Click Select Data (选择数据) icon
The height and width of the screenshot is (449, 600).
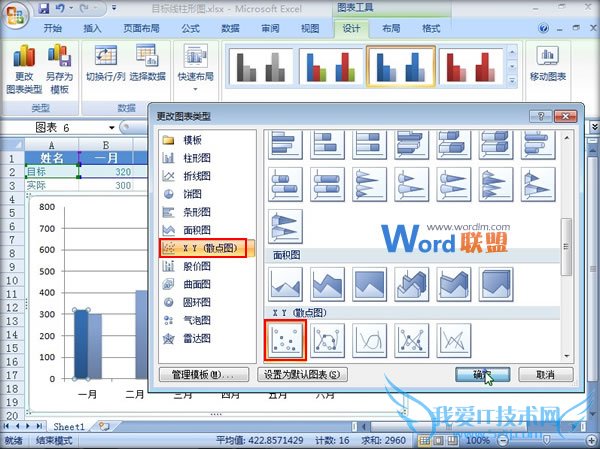(147, 63)
